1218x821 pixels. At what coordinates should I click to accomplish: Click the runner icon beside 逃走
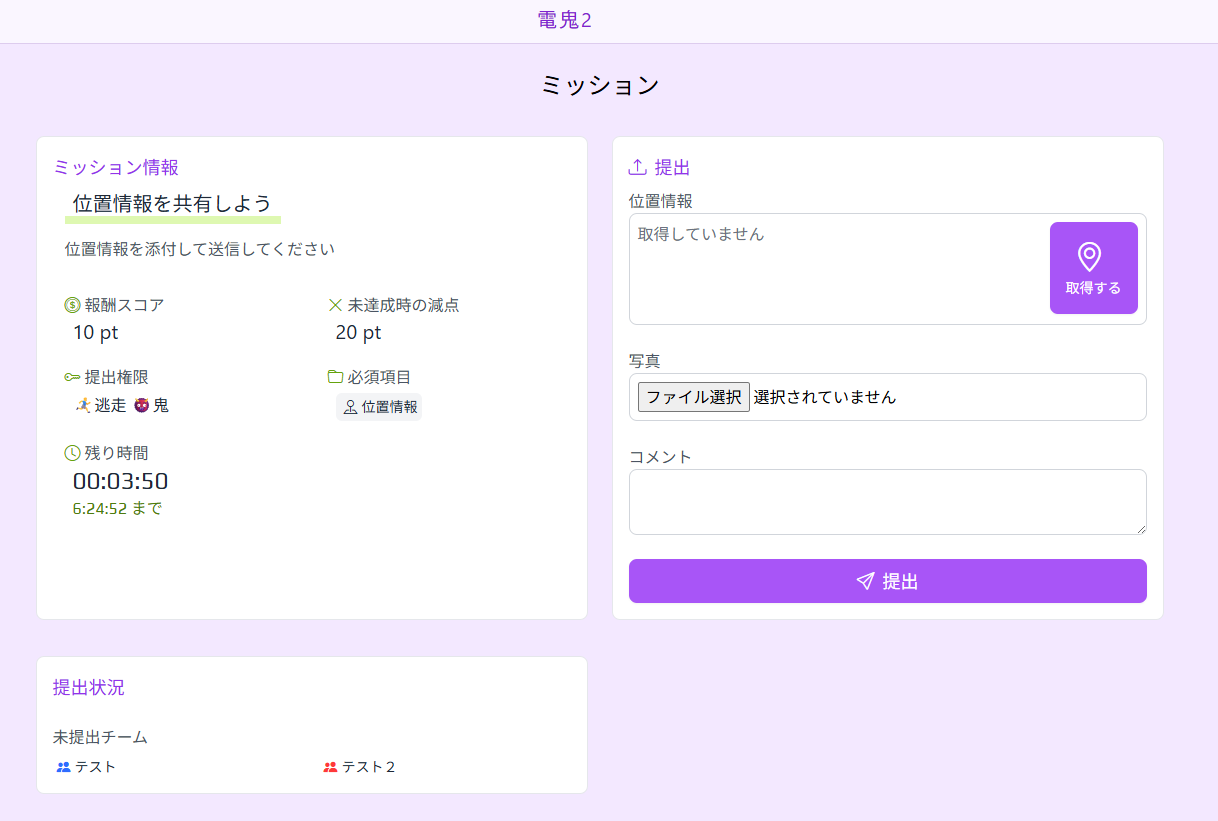tap(83, 405)
